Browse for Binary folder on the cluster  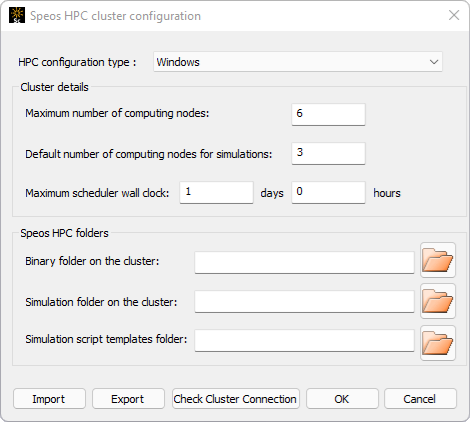(438, 260)
